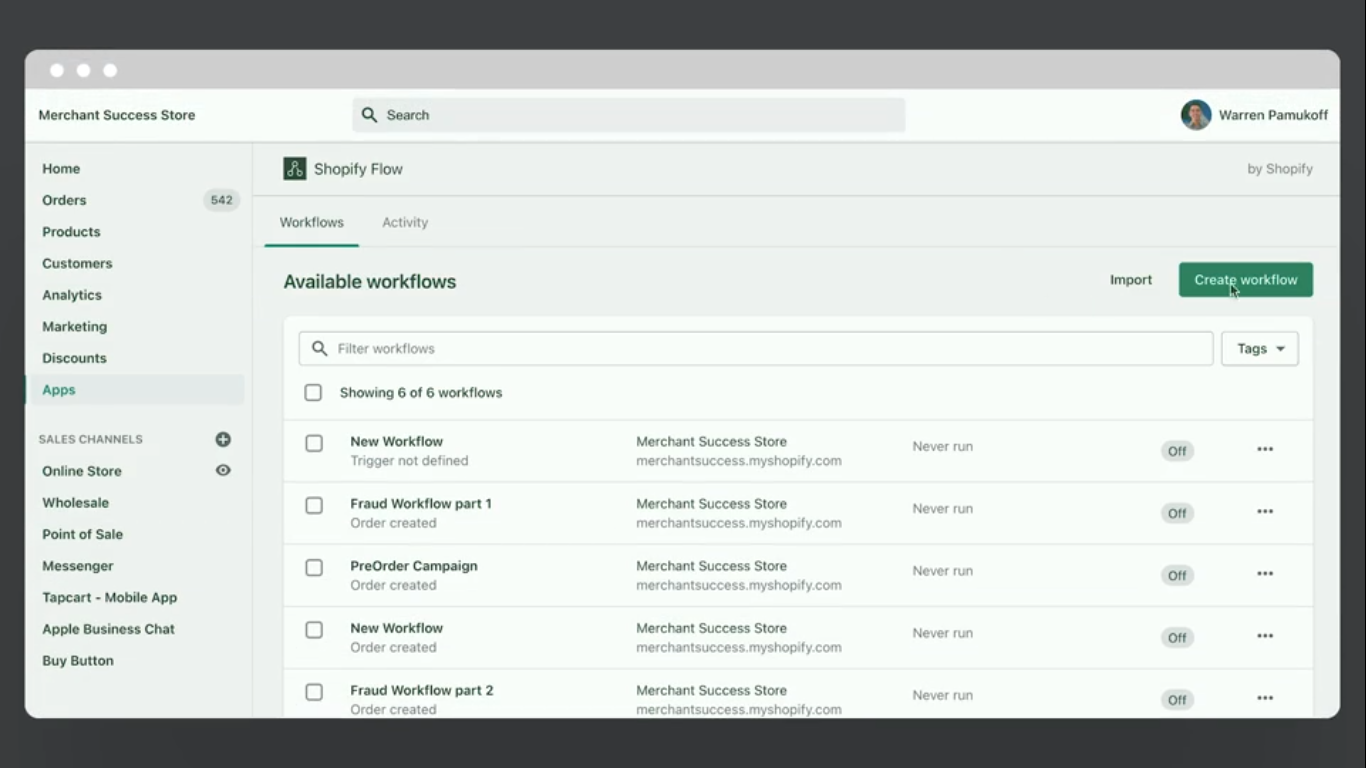Image resolution: width=1366 pixels, height=768 pixels.
Task: Toggle Off status of PreOrder Campaign
Action: 1177,575
